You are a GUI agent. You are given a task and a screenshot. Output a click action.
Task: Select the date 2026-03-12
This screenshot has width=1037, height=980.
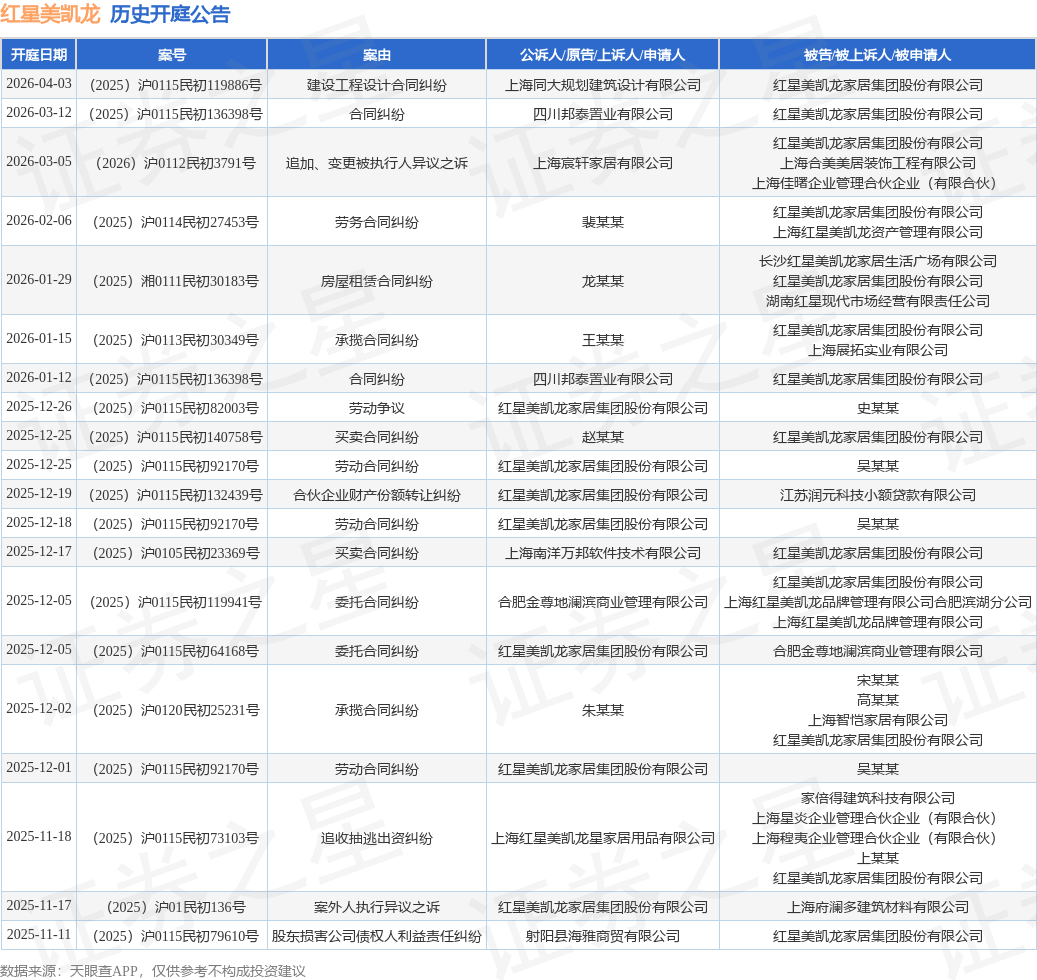pyautogui.click(x=39, y=112)
